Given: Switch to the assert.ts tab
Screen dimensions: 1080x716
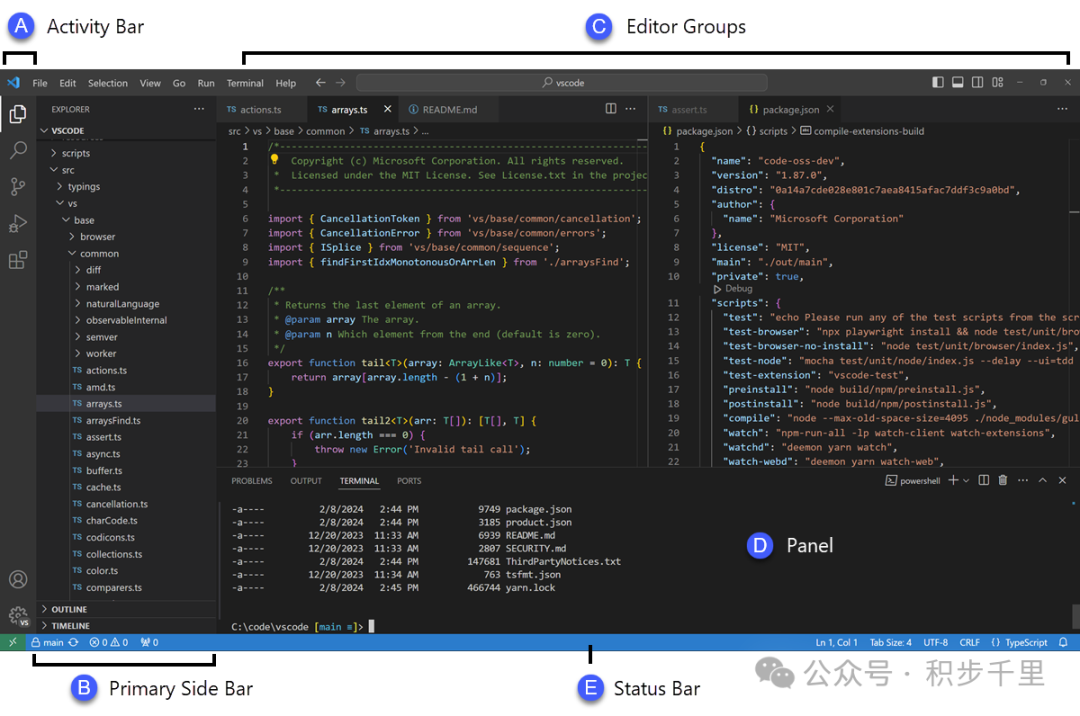Looking at the screenshot, I should (x=689, y=109).
